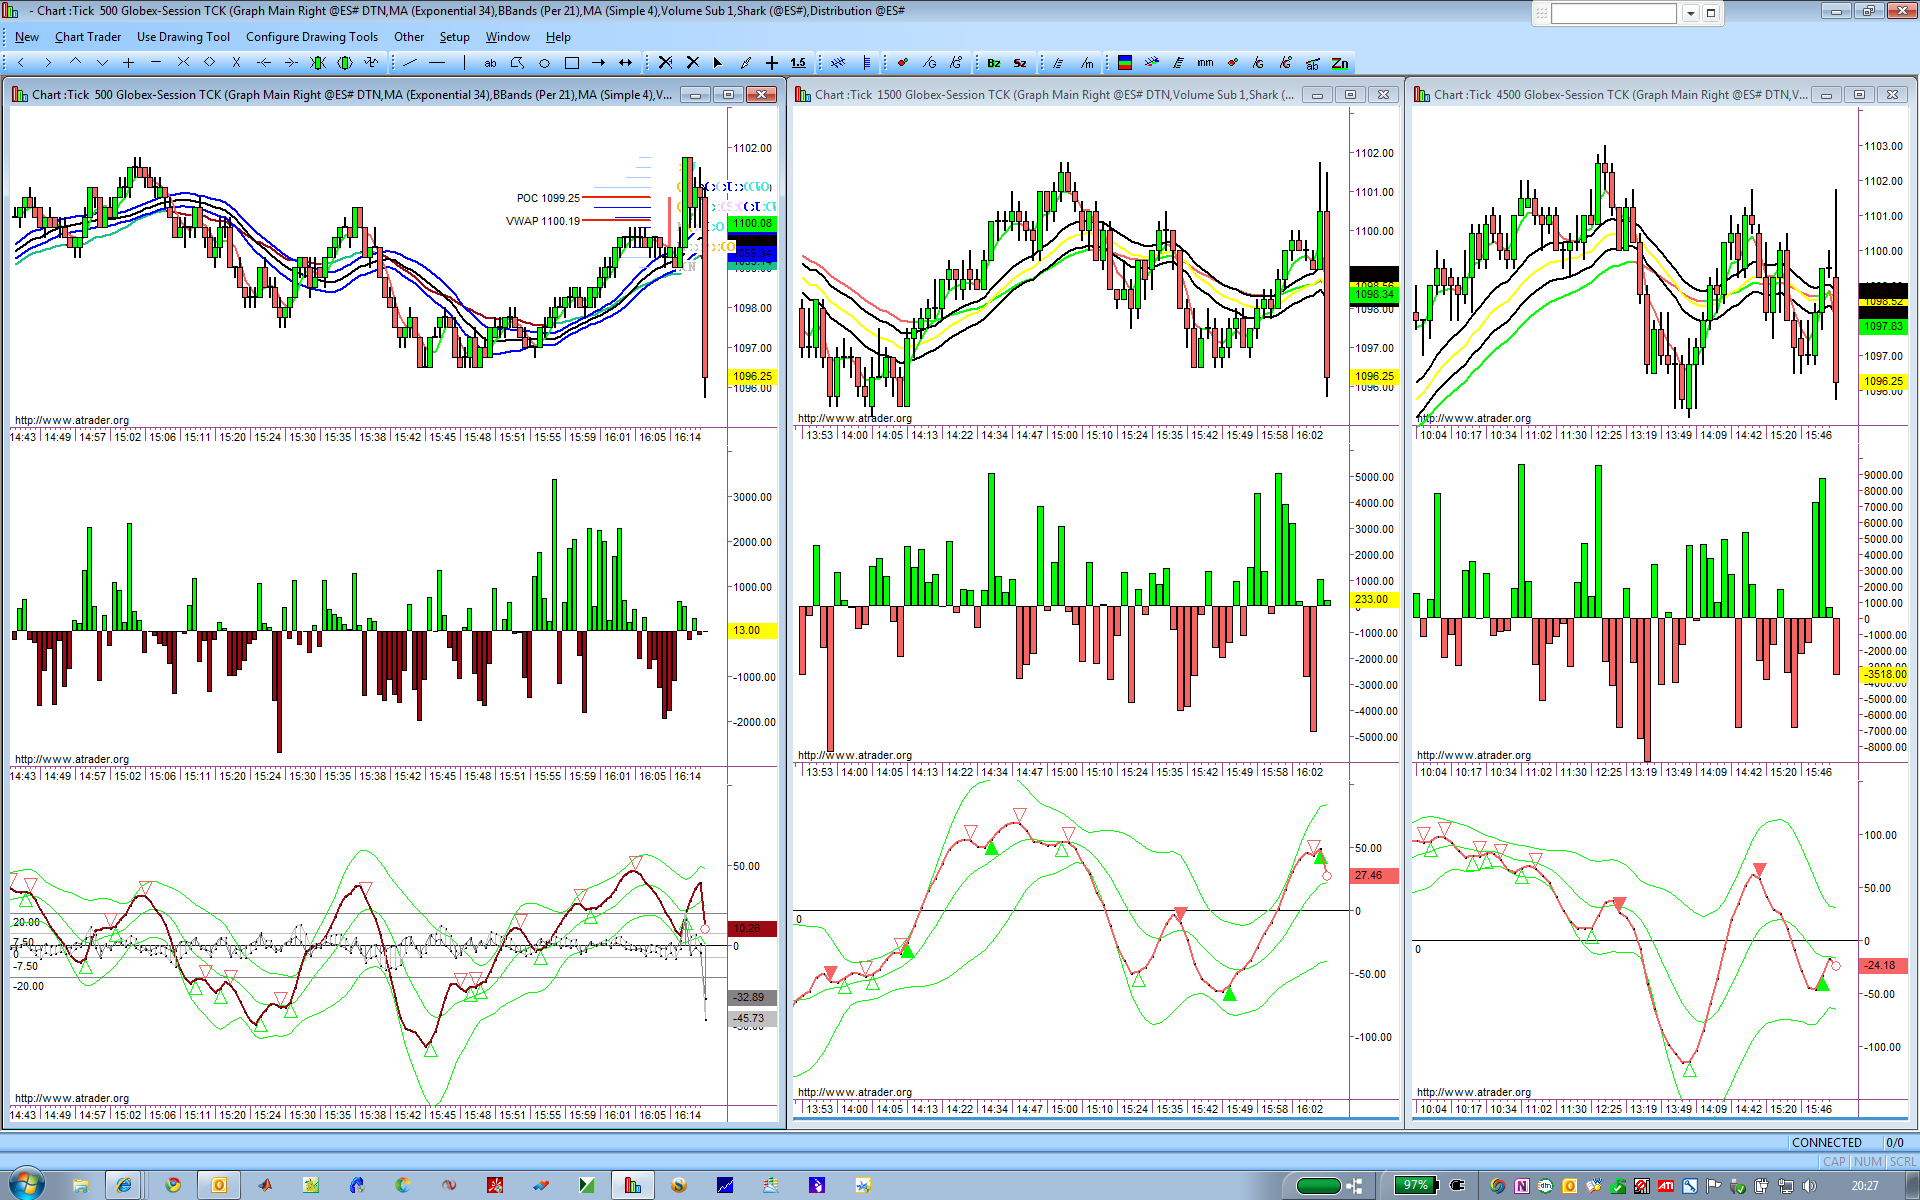Open Google Chrome from the taskbar
Image resolution: width=1920 pixels, height=1200 pixels.
tap(173, 1185)
